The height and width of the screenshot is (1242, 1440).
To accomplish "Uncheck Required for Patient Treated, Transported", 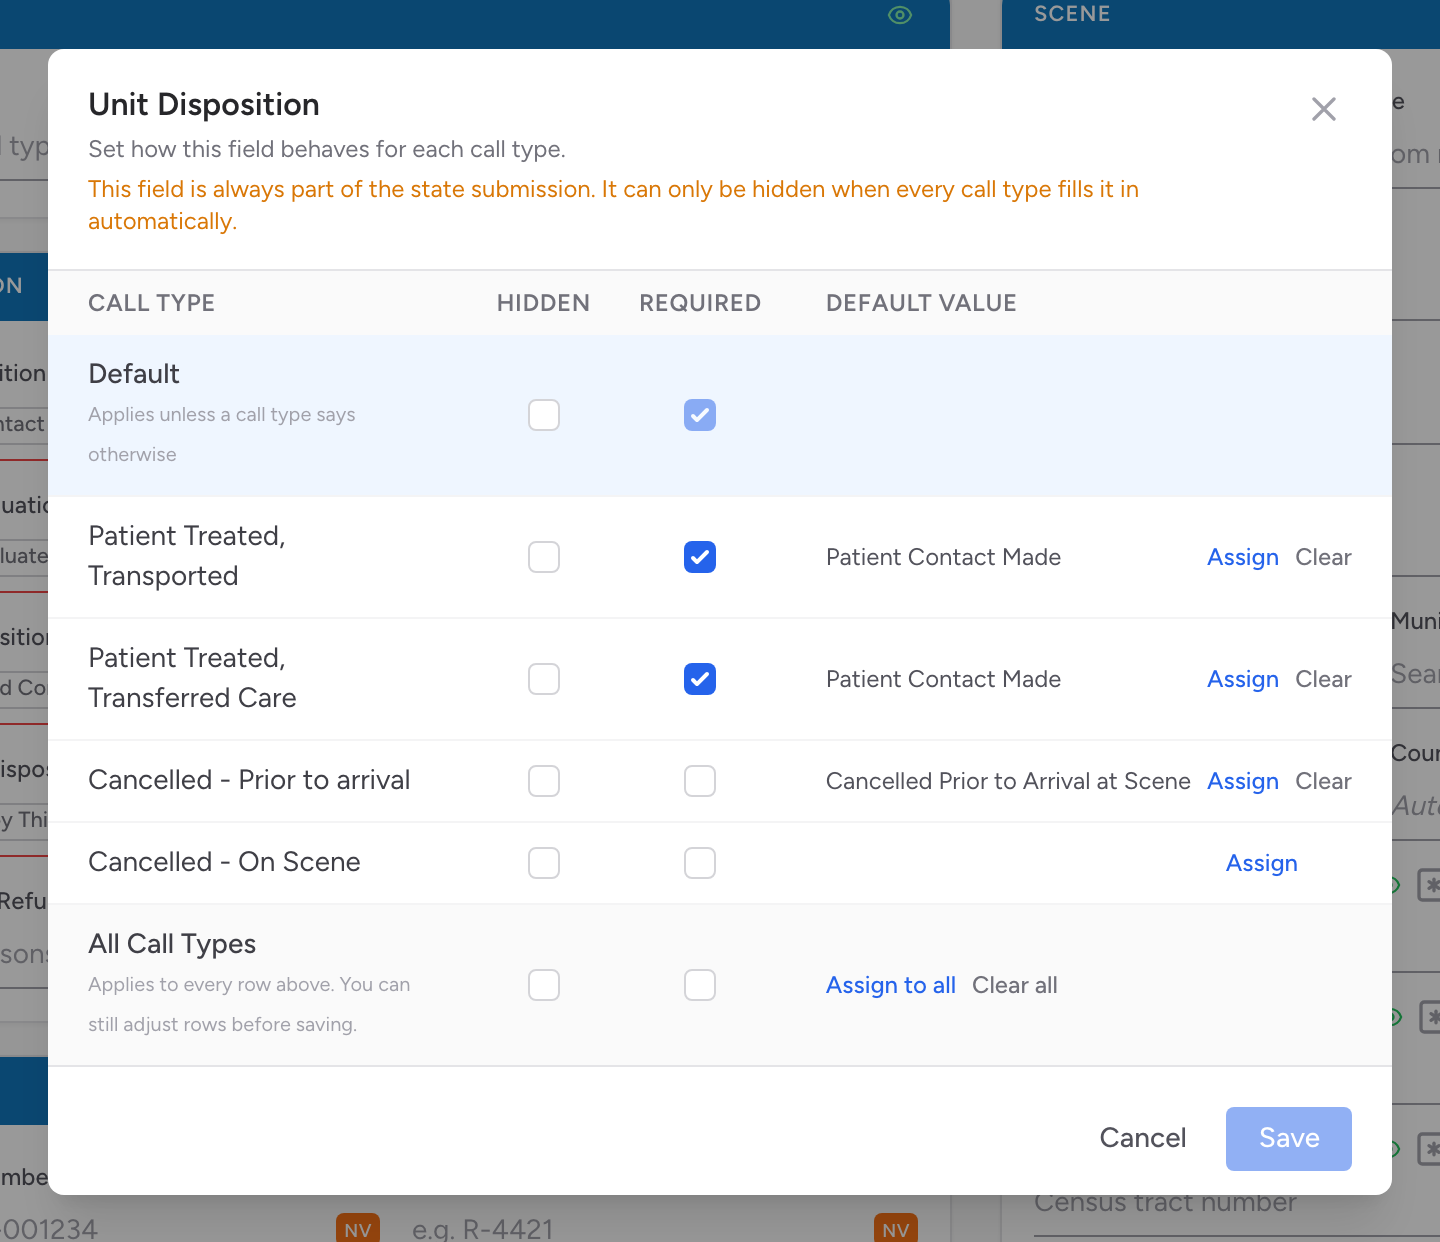I will click(700, 557).
